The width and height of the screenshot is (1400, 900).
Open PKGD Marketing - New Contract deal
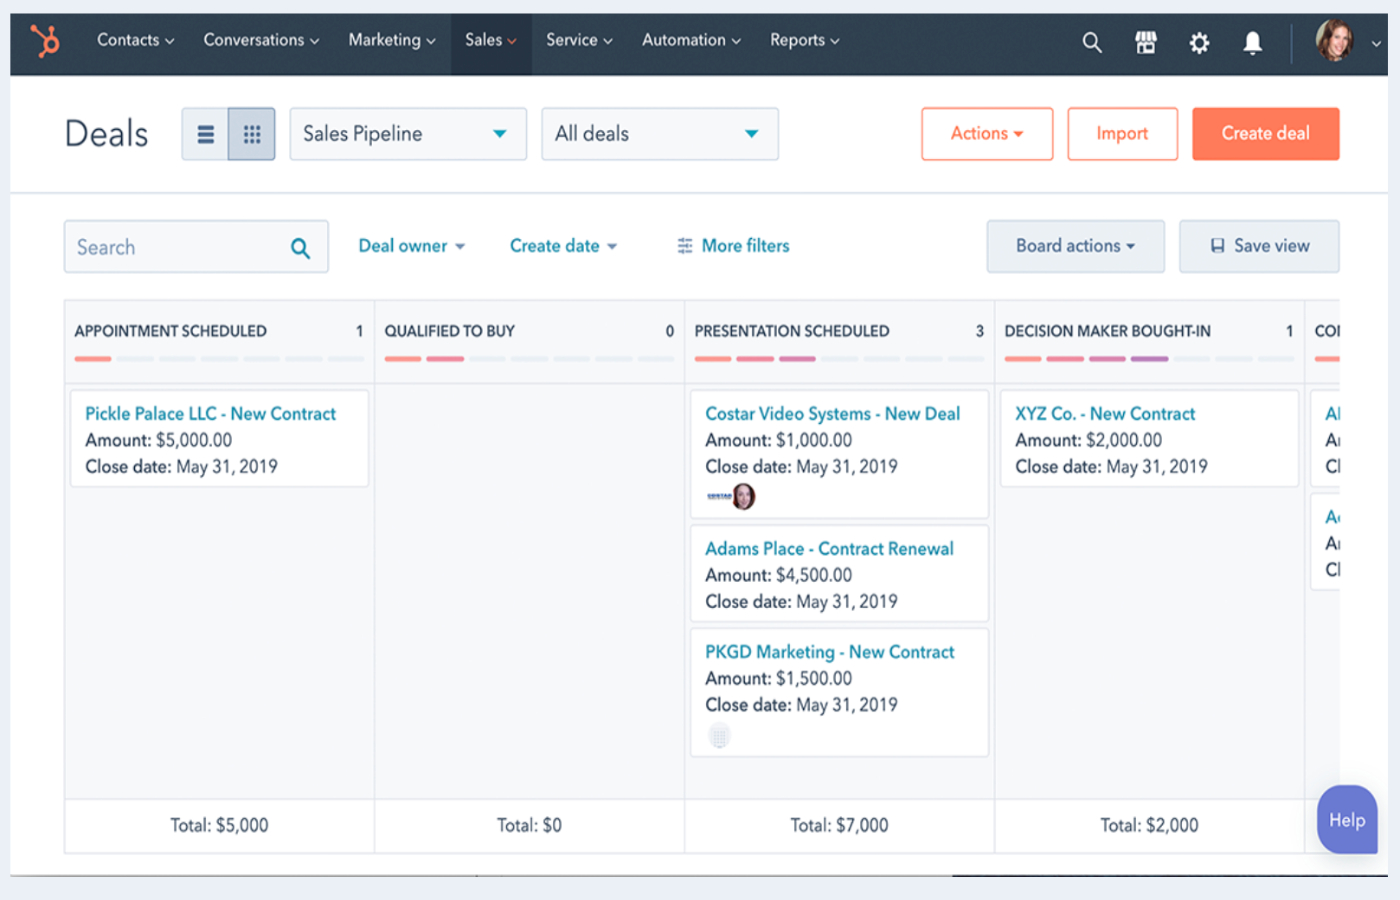[829, 652]
